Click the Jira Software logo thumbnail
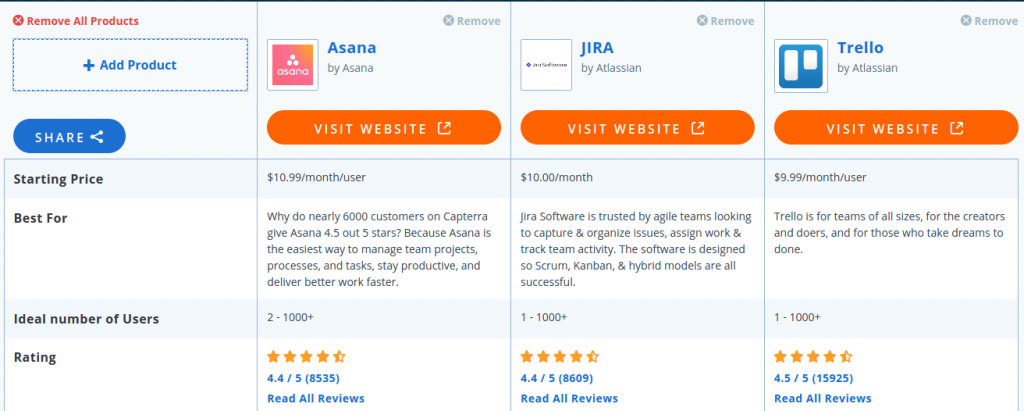This screenshot has width=1024, height=411. pyautogui.click(x=546, y=64)
